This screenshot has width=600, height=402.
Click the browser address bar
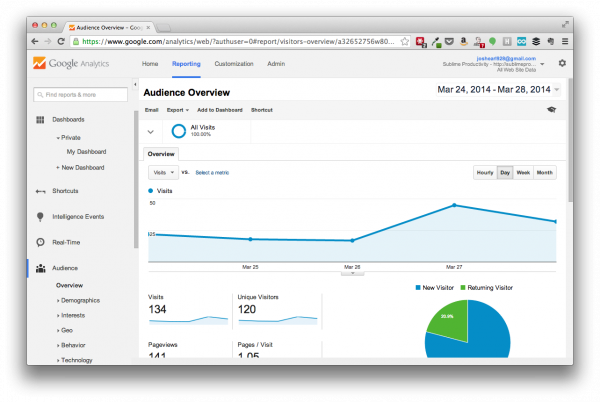240,41
